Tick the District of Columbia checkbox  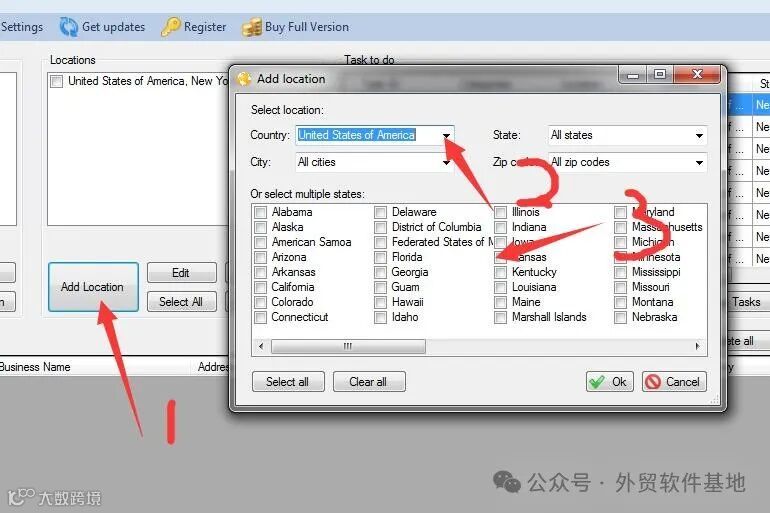[380, 227]
